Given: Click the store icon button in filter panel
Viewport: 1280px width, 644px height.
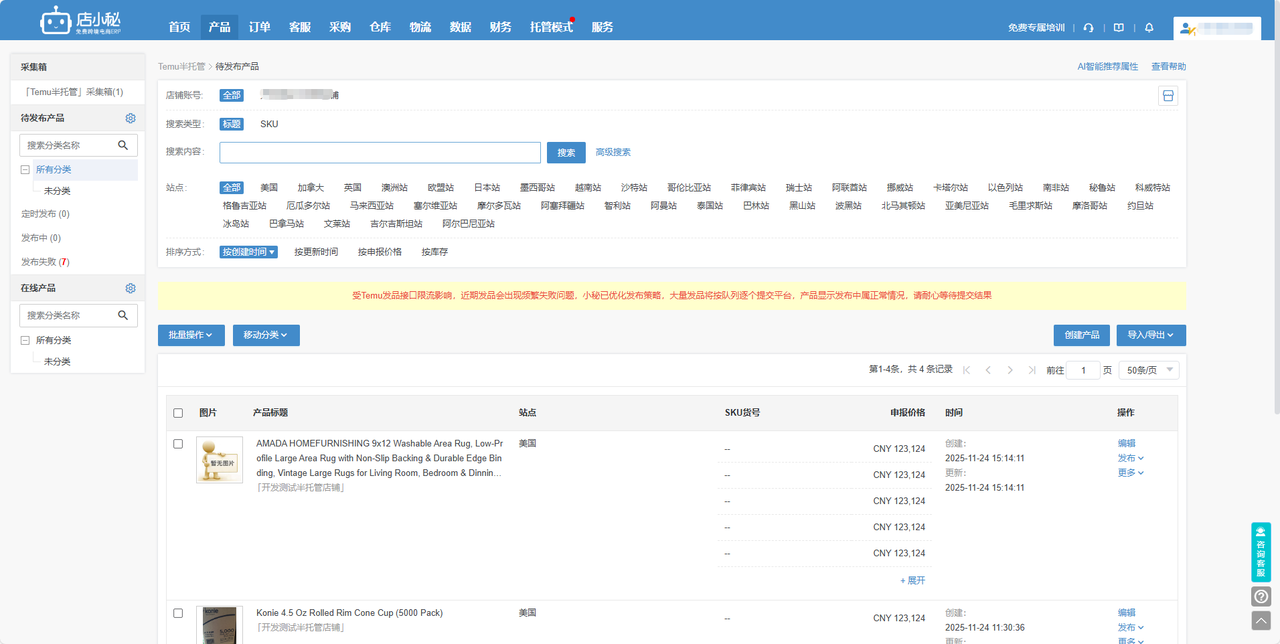Looking at the screenshot, I should (1167, 96).
